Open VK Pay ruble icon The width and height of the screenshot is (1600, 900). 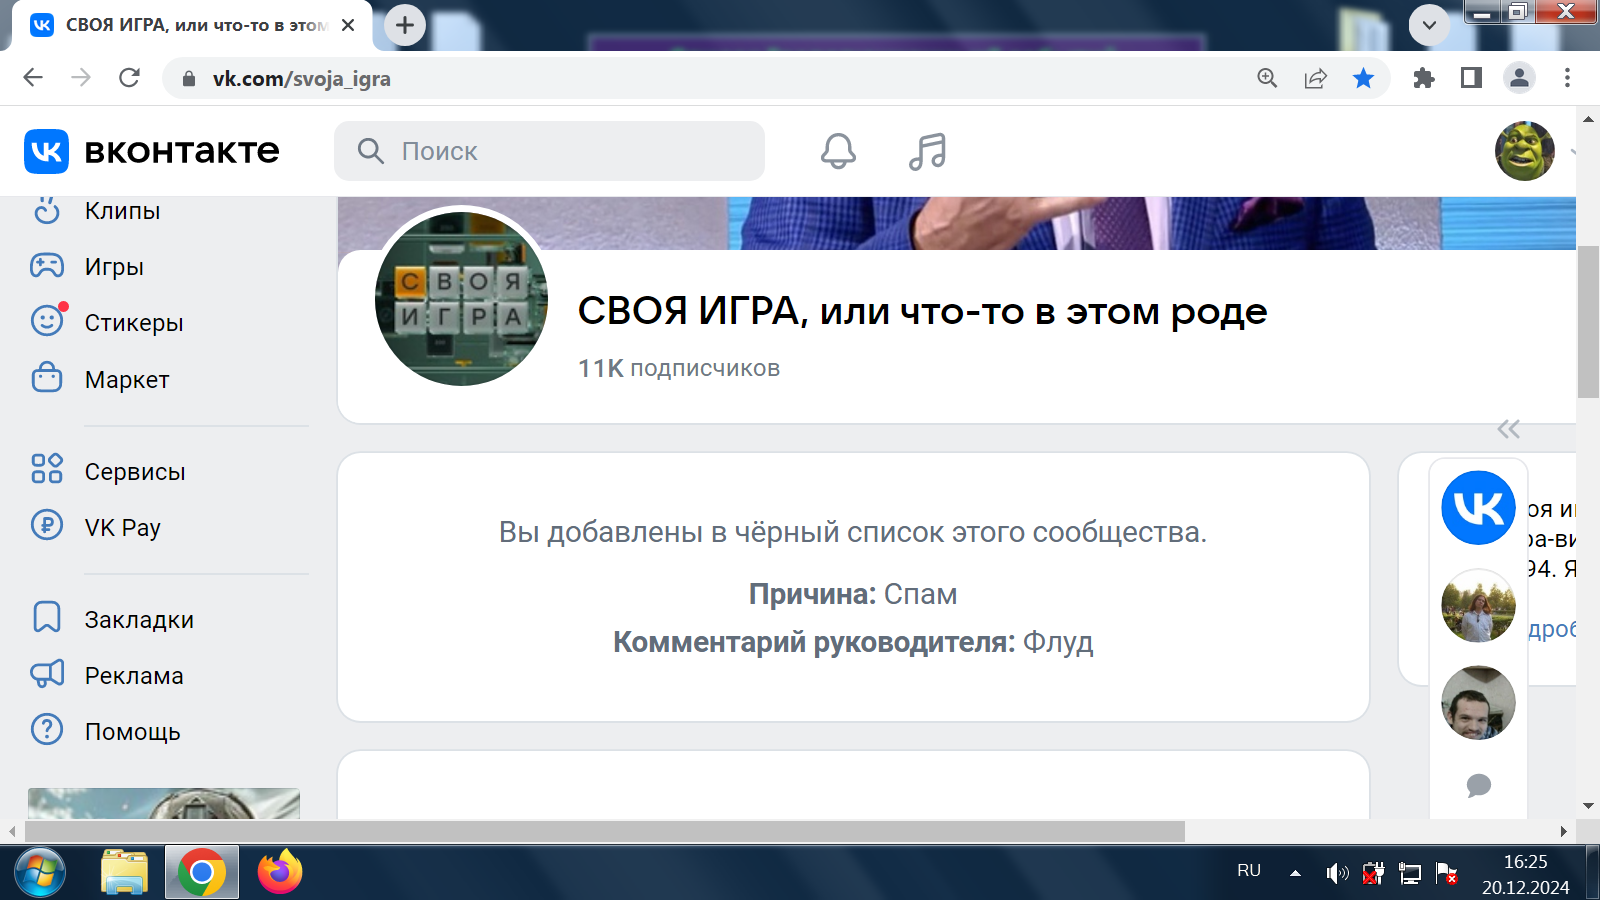[x=47, y=525]
